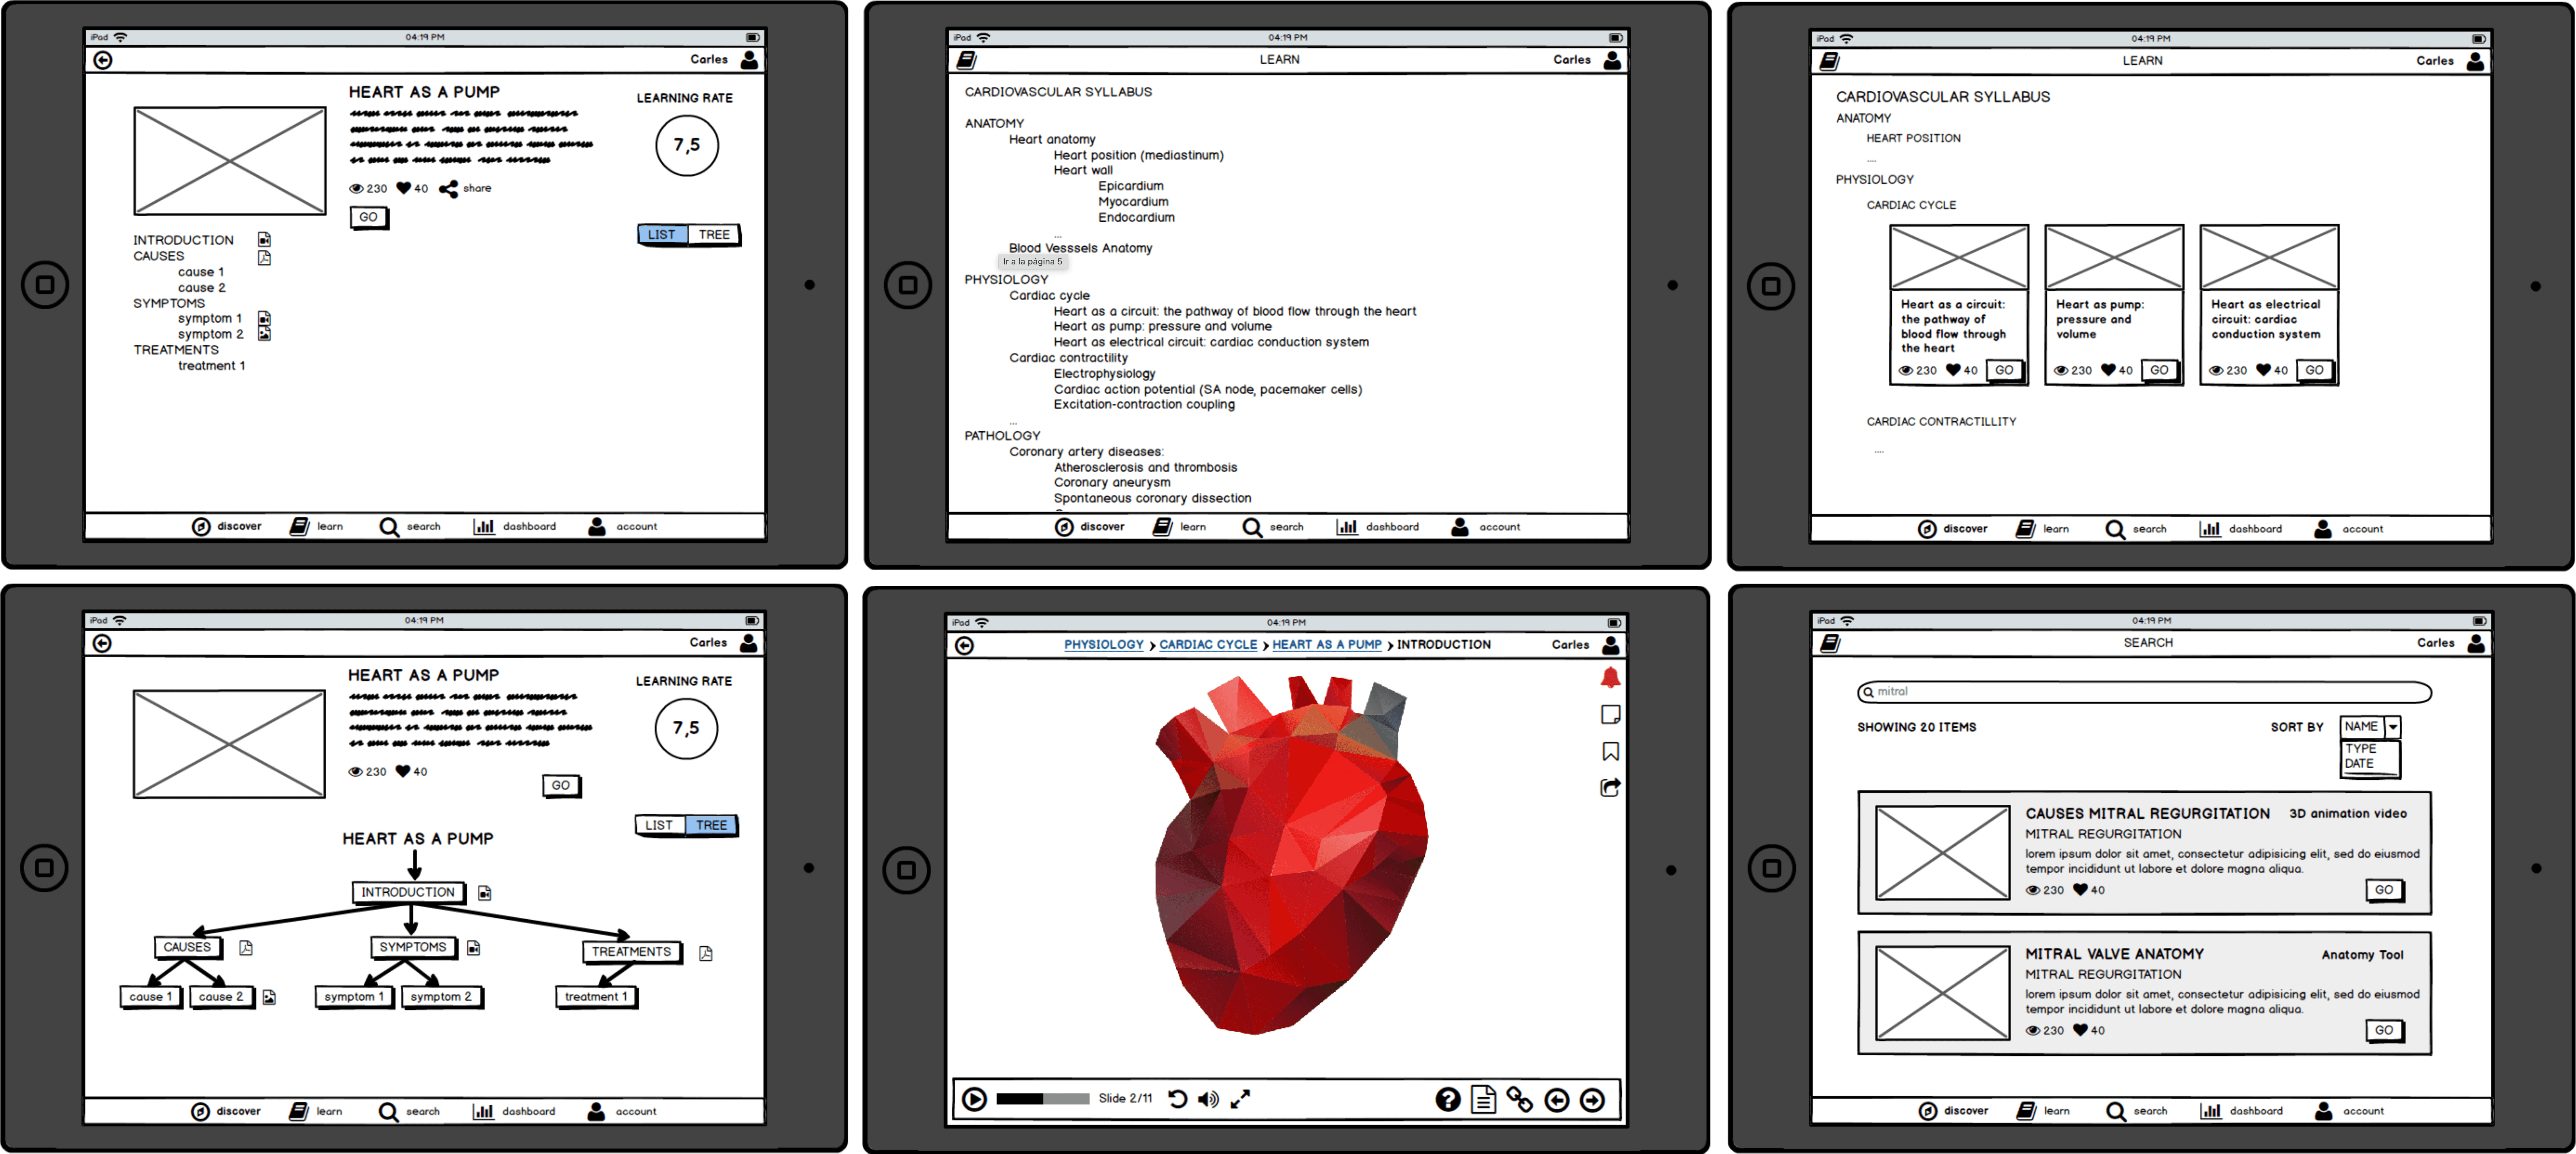Viewport: 2576px width, 1154px height.
Task: Click the PHYSIOLOGY breadcrumb link
Action: [1103, 645]
